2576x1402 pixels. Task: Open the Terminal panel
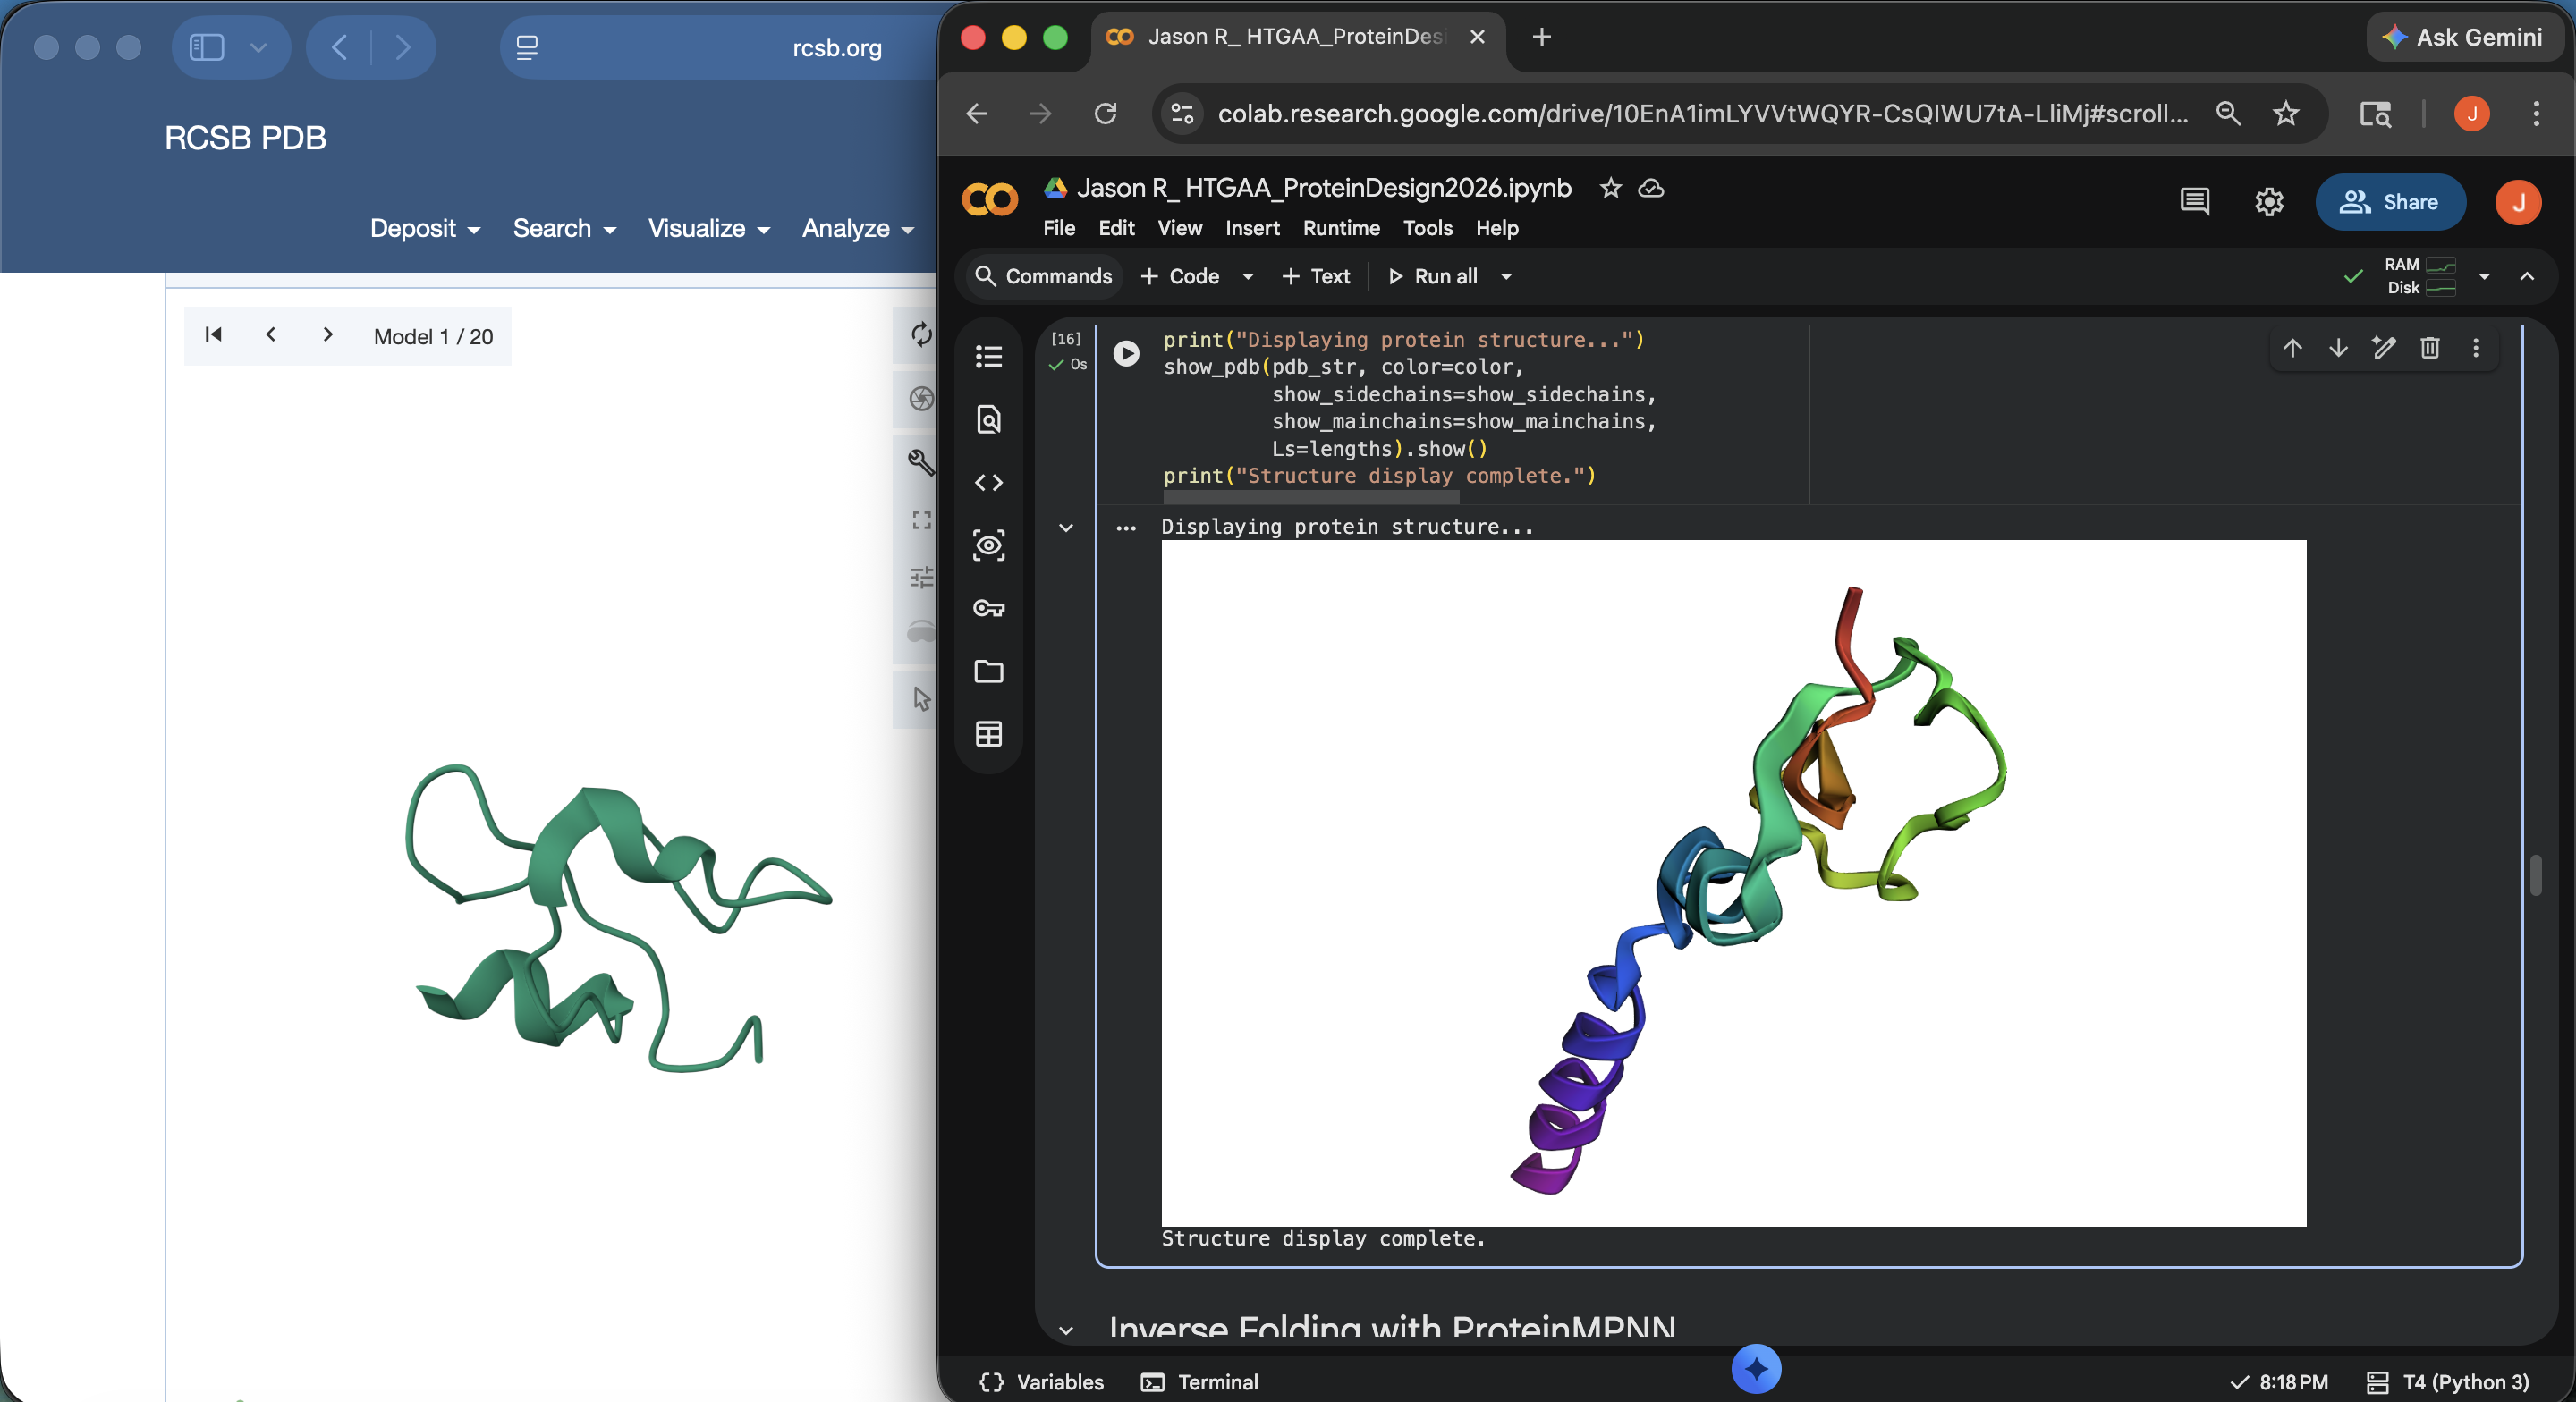1200,1382
